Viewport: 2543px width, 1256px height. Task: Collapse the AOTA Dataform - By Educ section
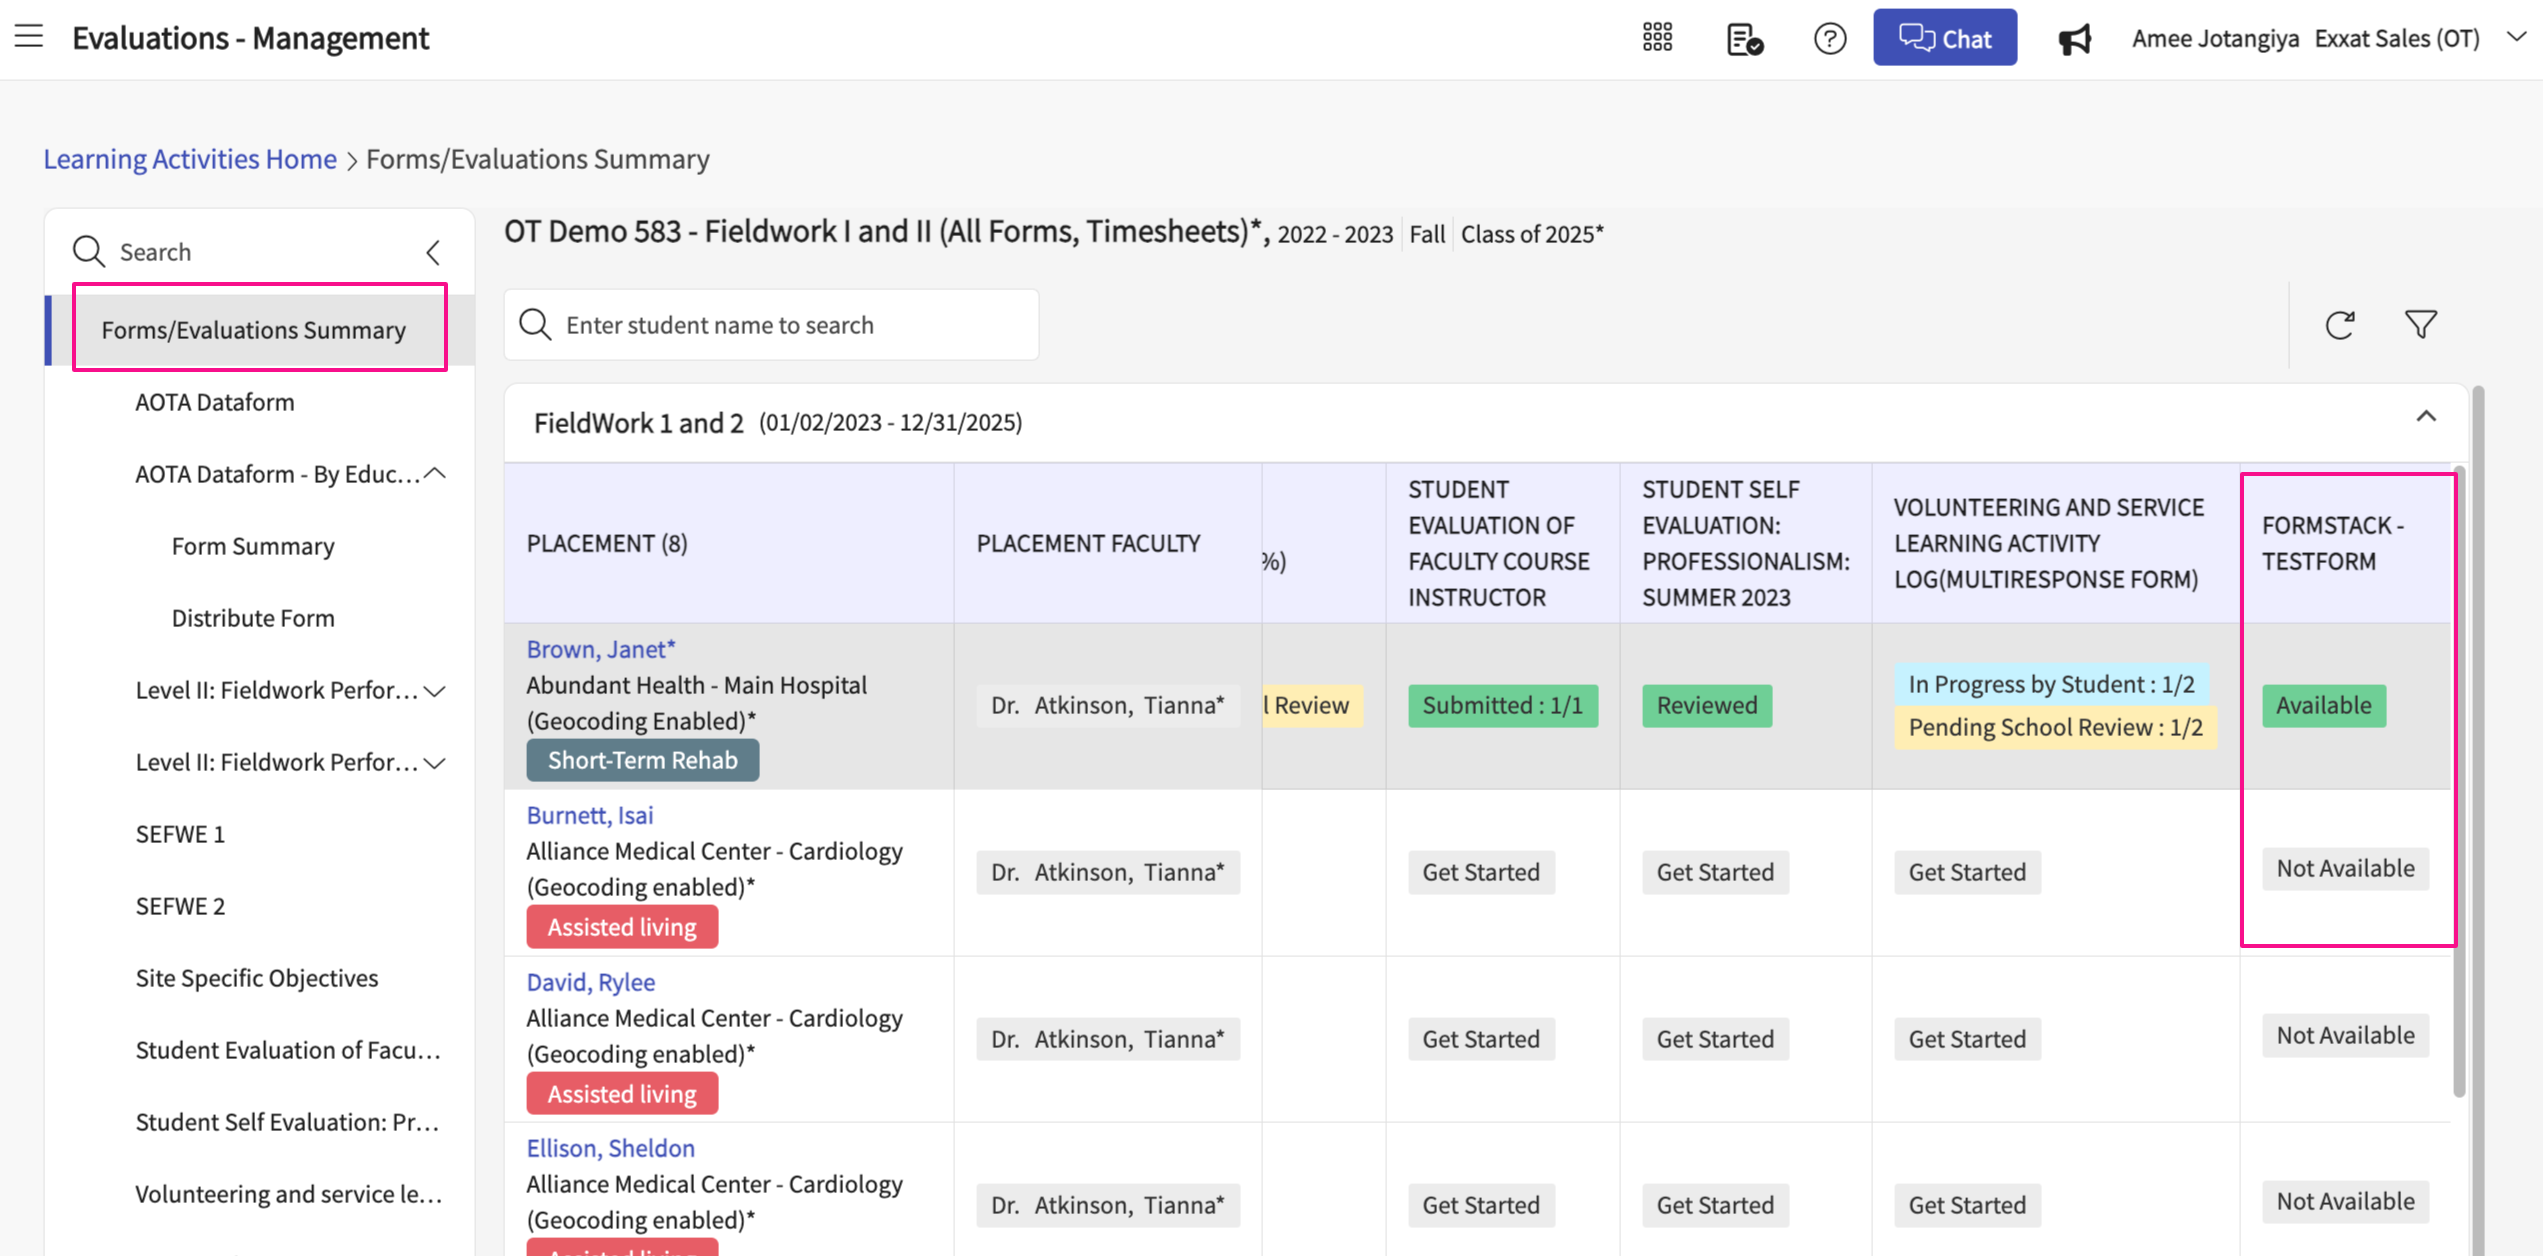coord(435,473)
